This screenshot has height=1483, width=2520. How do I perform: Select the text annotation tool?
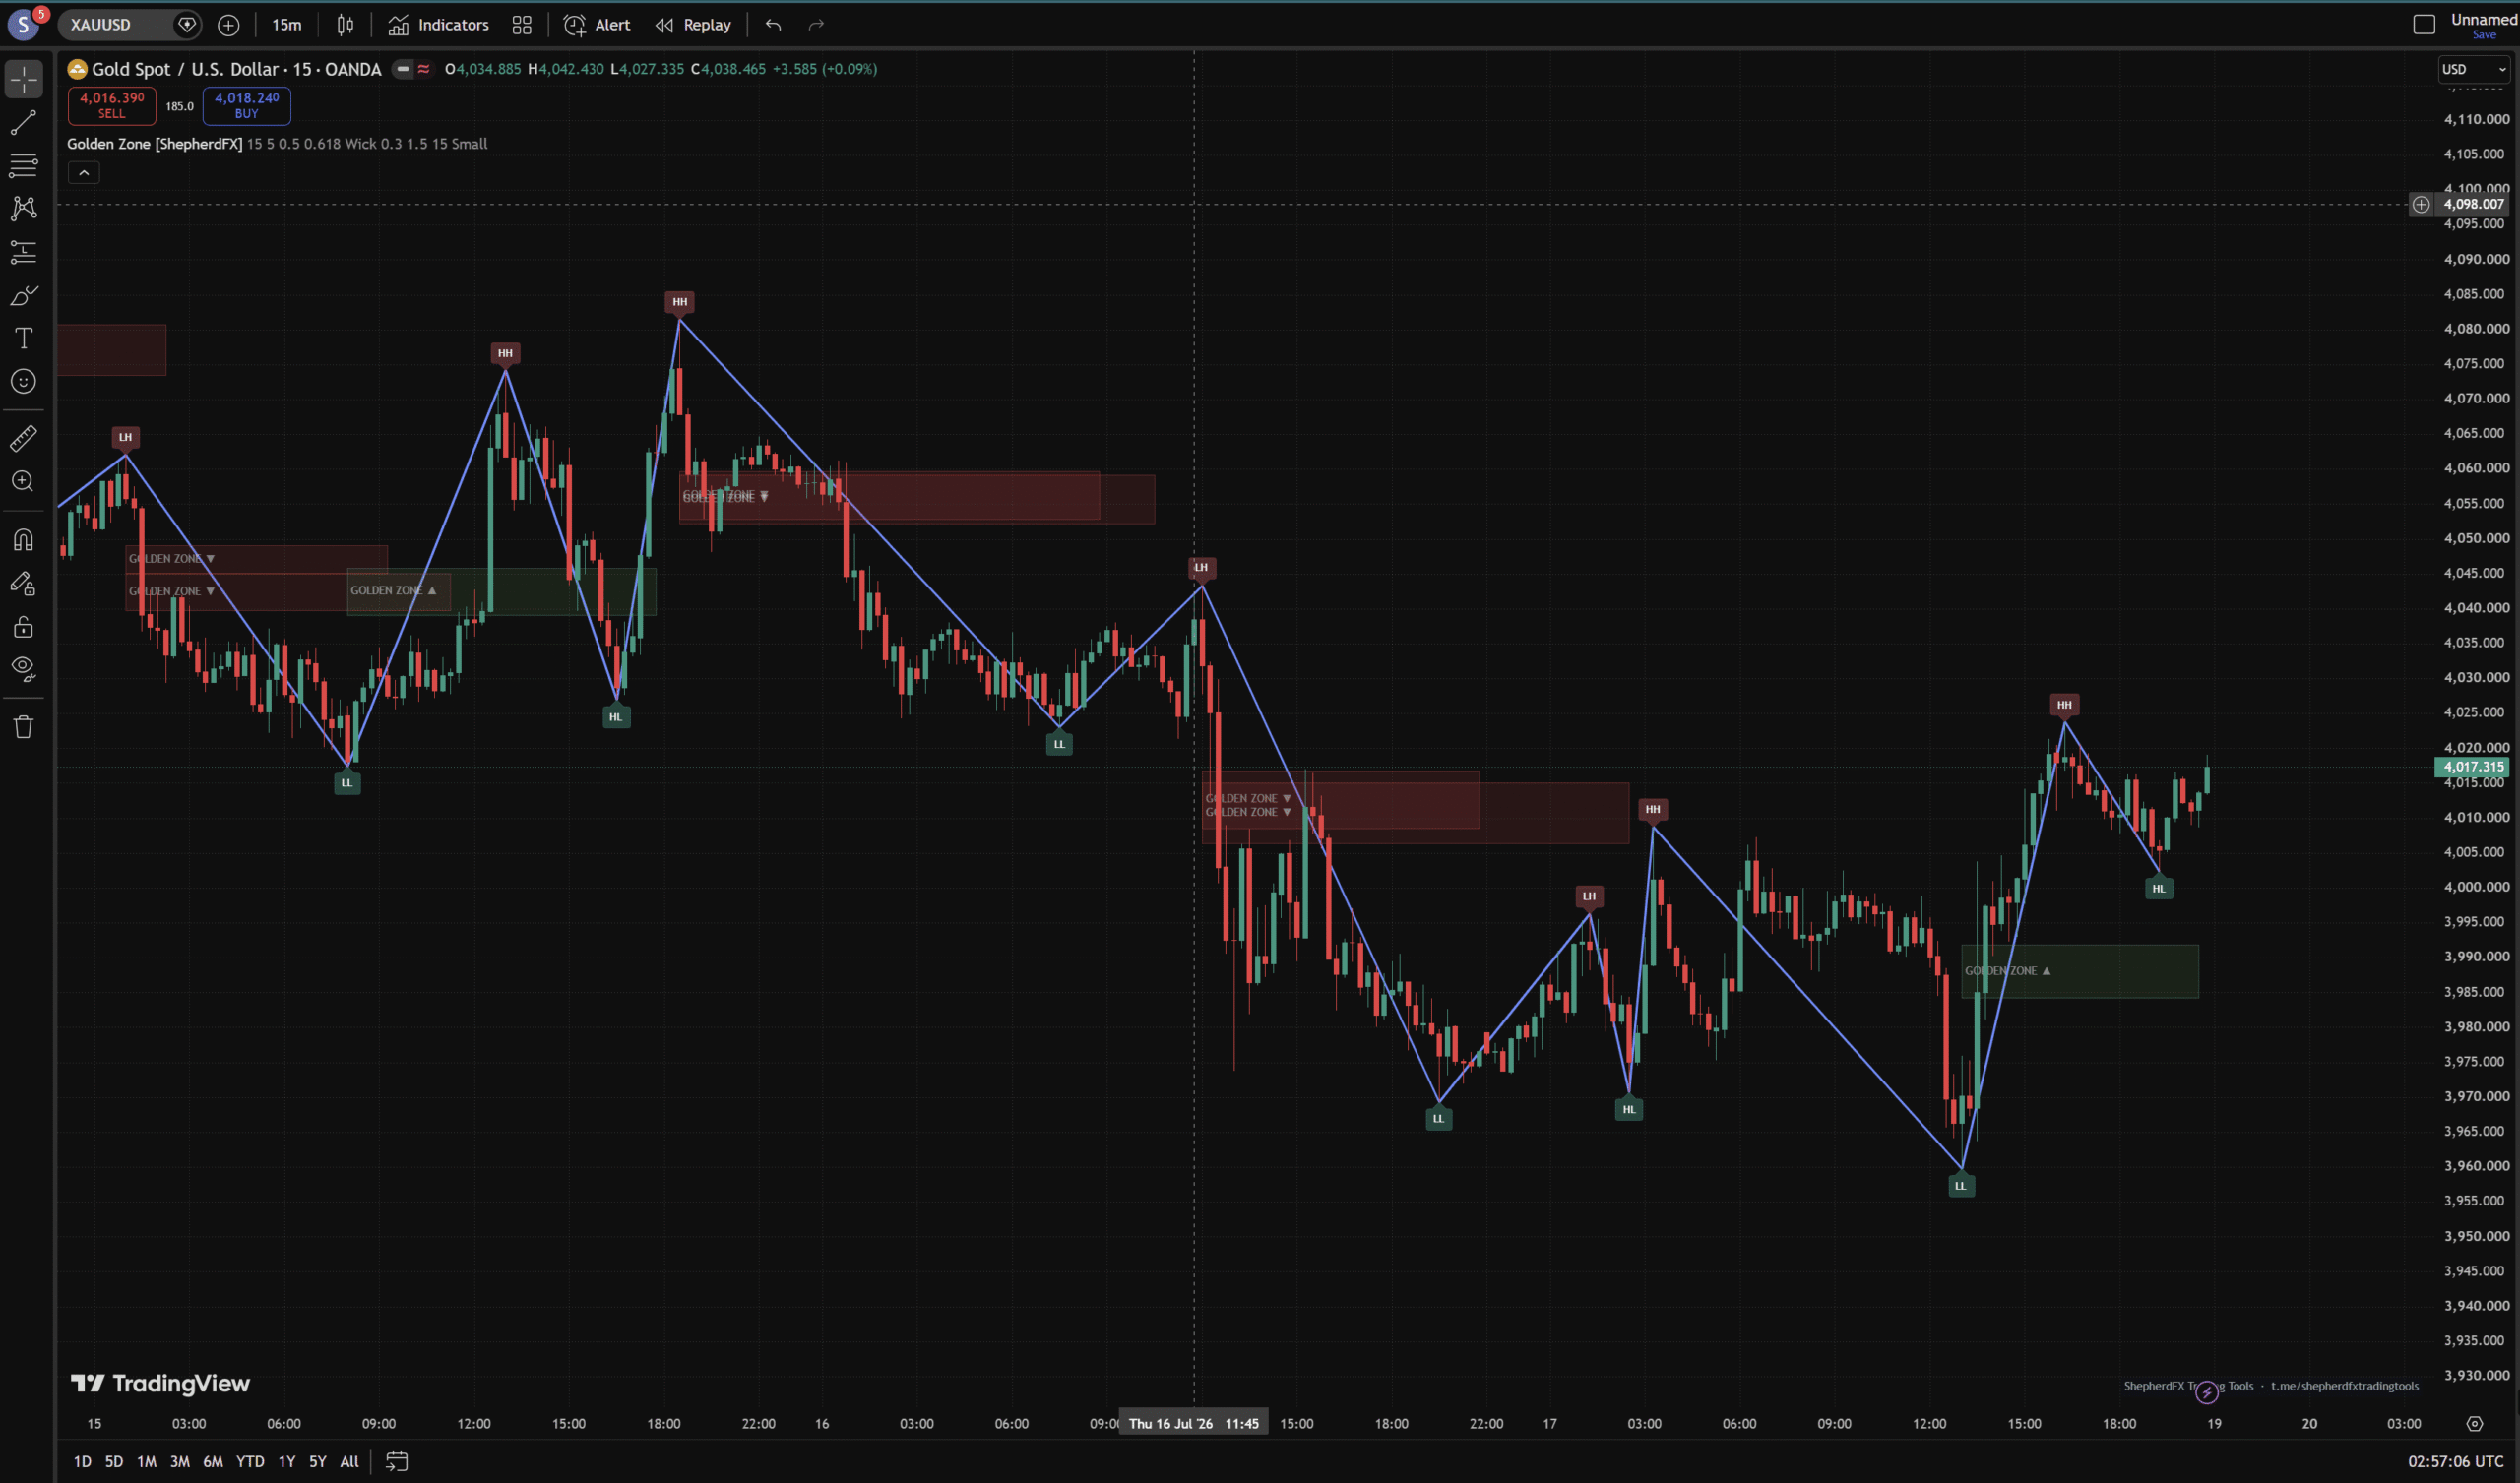pyautogui.click(x=24, y=338)
